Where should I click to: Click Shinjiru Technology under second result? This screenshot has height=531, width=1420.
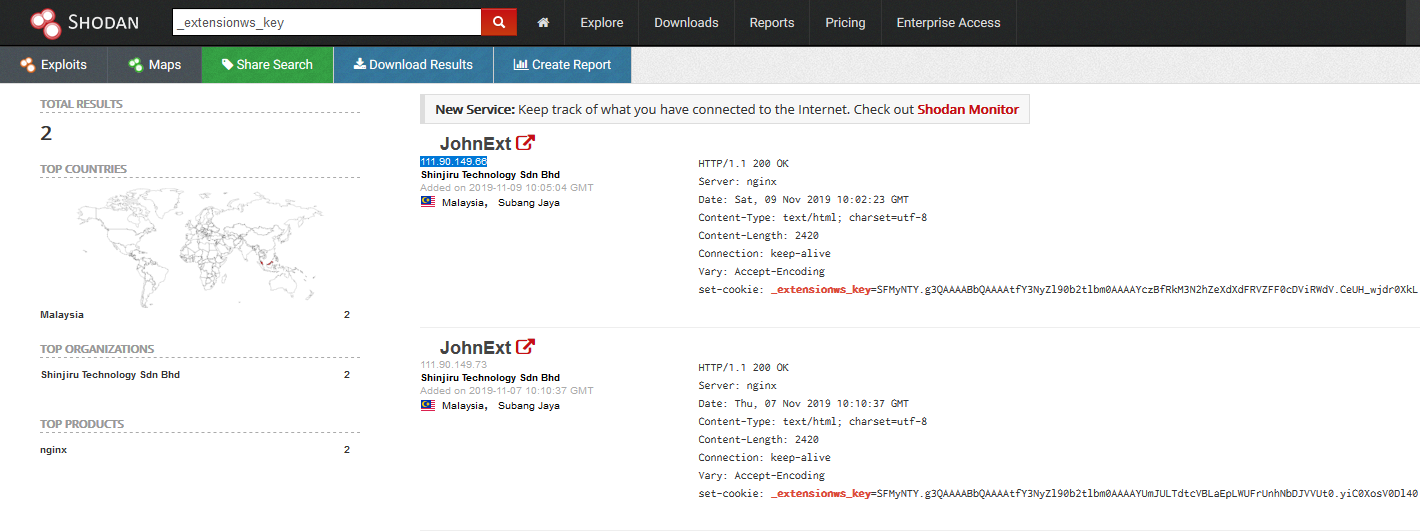click(x=490, y=378)
